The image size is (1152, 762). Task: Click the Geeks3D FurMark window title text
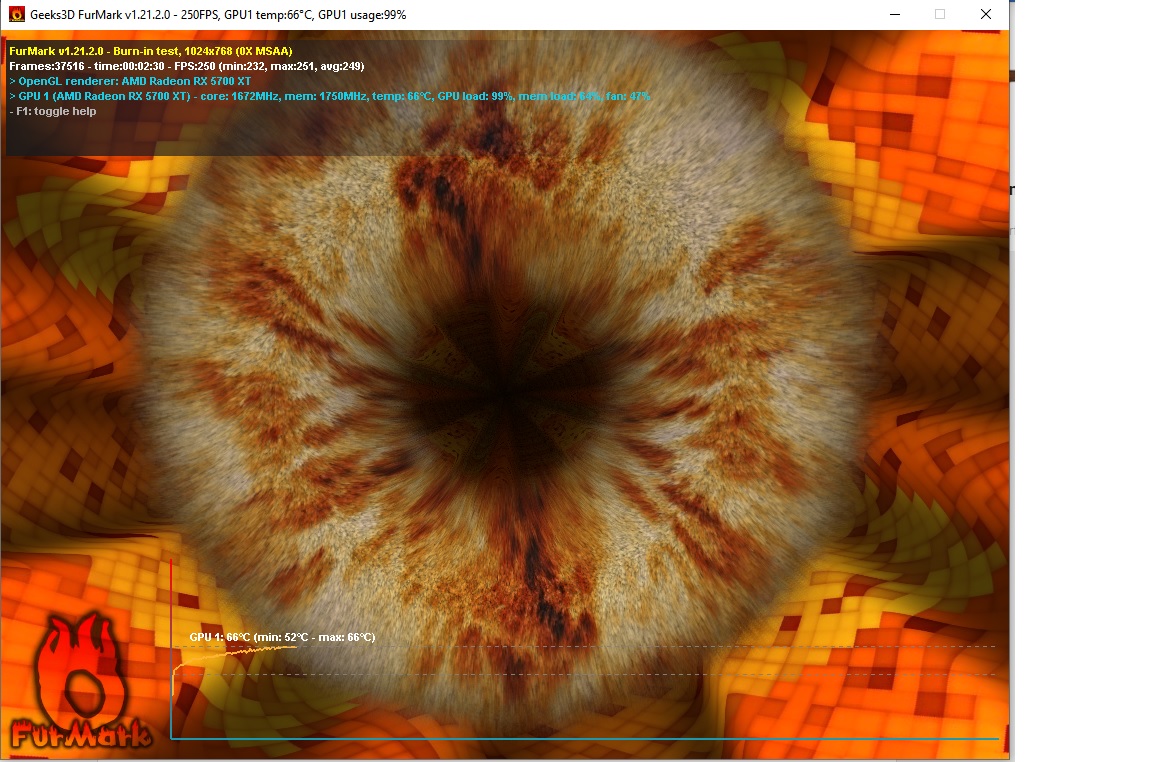click(x=218, y=15)
